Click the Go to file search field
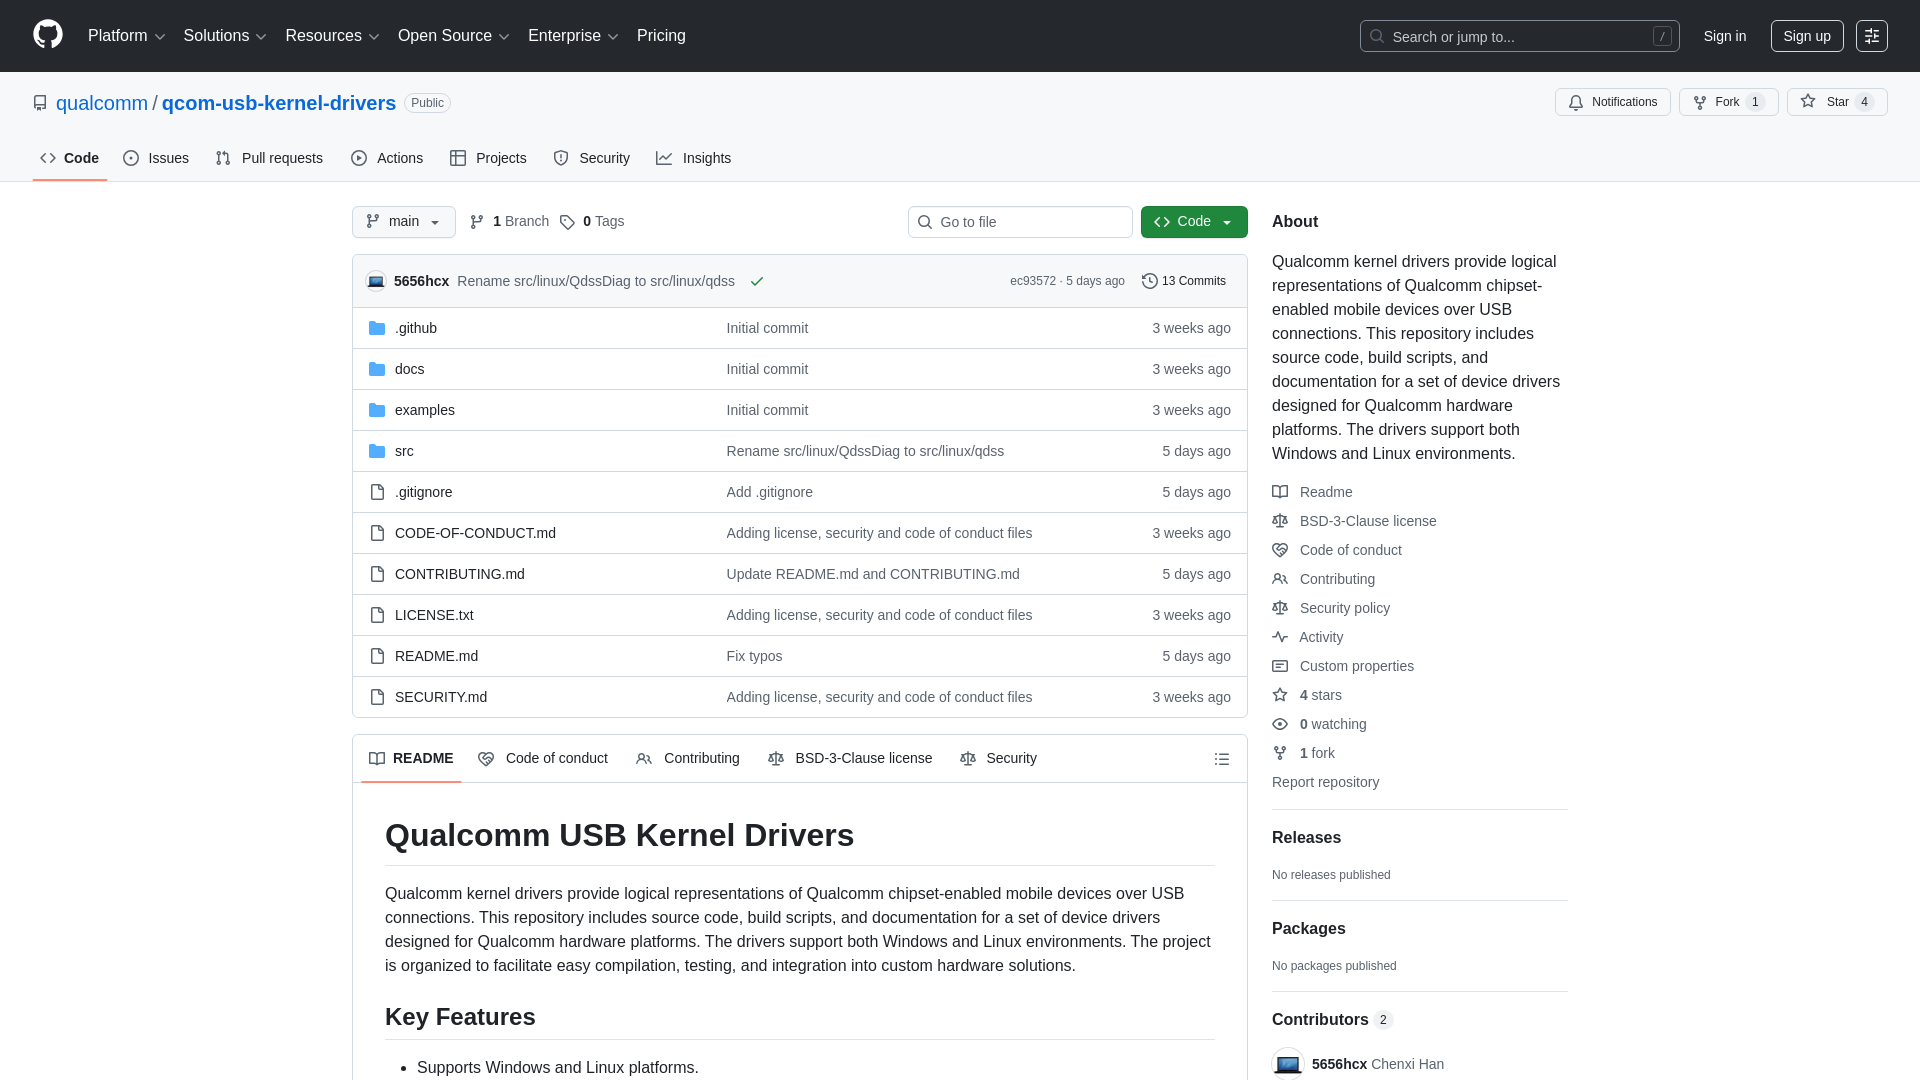This screenshot has height=1080, width=1920. 1020,221
